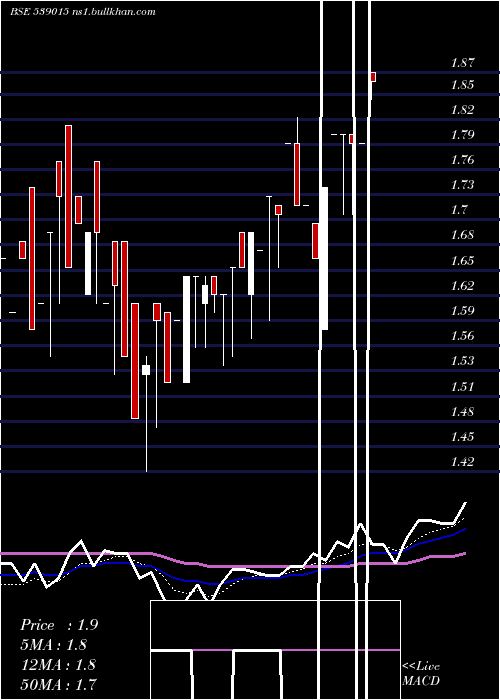This screenshot has height=700, width=500.
Task: Click the 5MA : 1.8 readout
Action: [54, 645]
